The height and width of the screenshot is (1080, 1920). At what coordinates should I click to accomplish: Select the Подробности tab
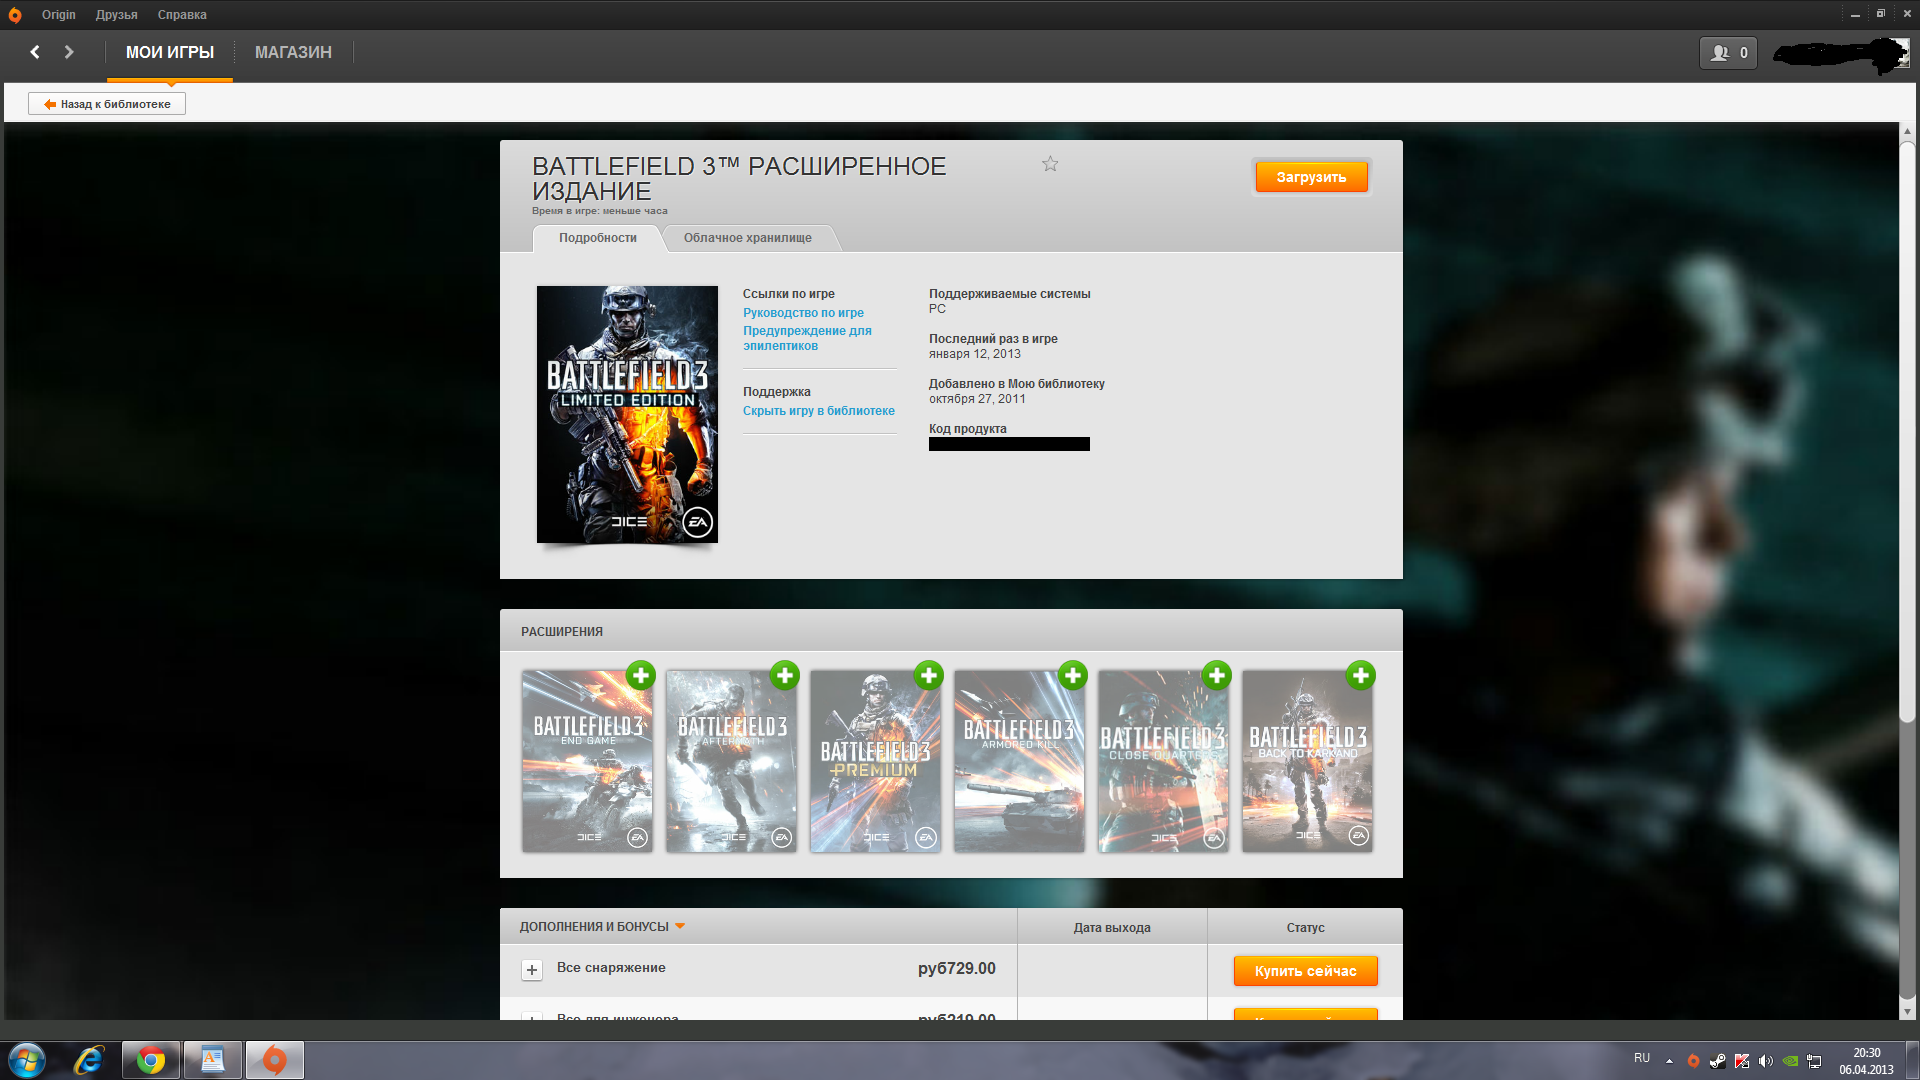coord(598,238)
